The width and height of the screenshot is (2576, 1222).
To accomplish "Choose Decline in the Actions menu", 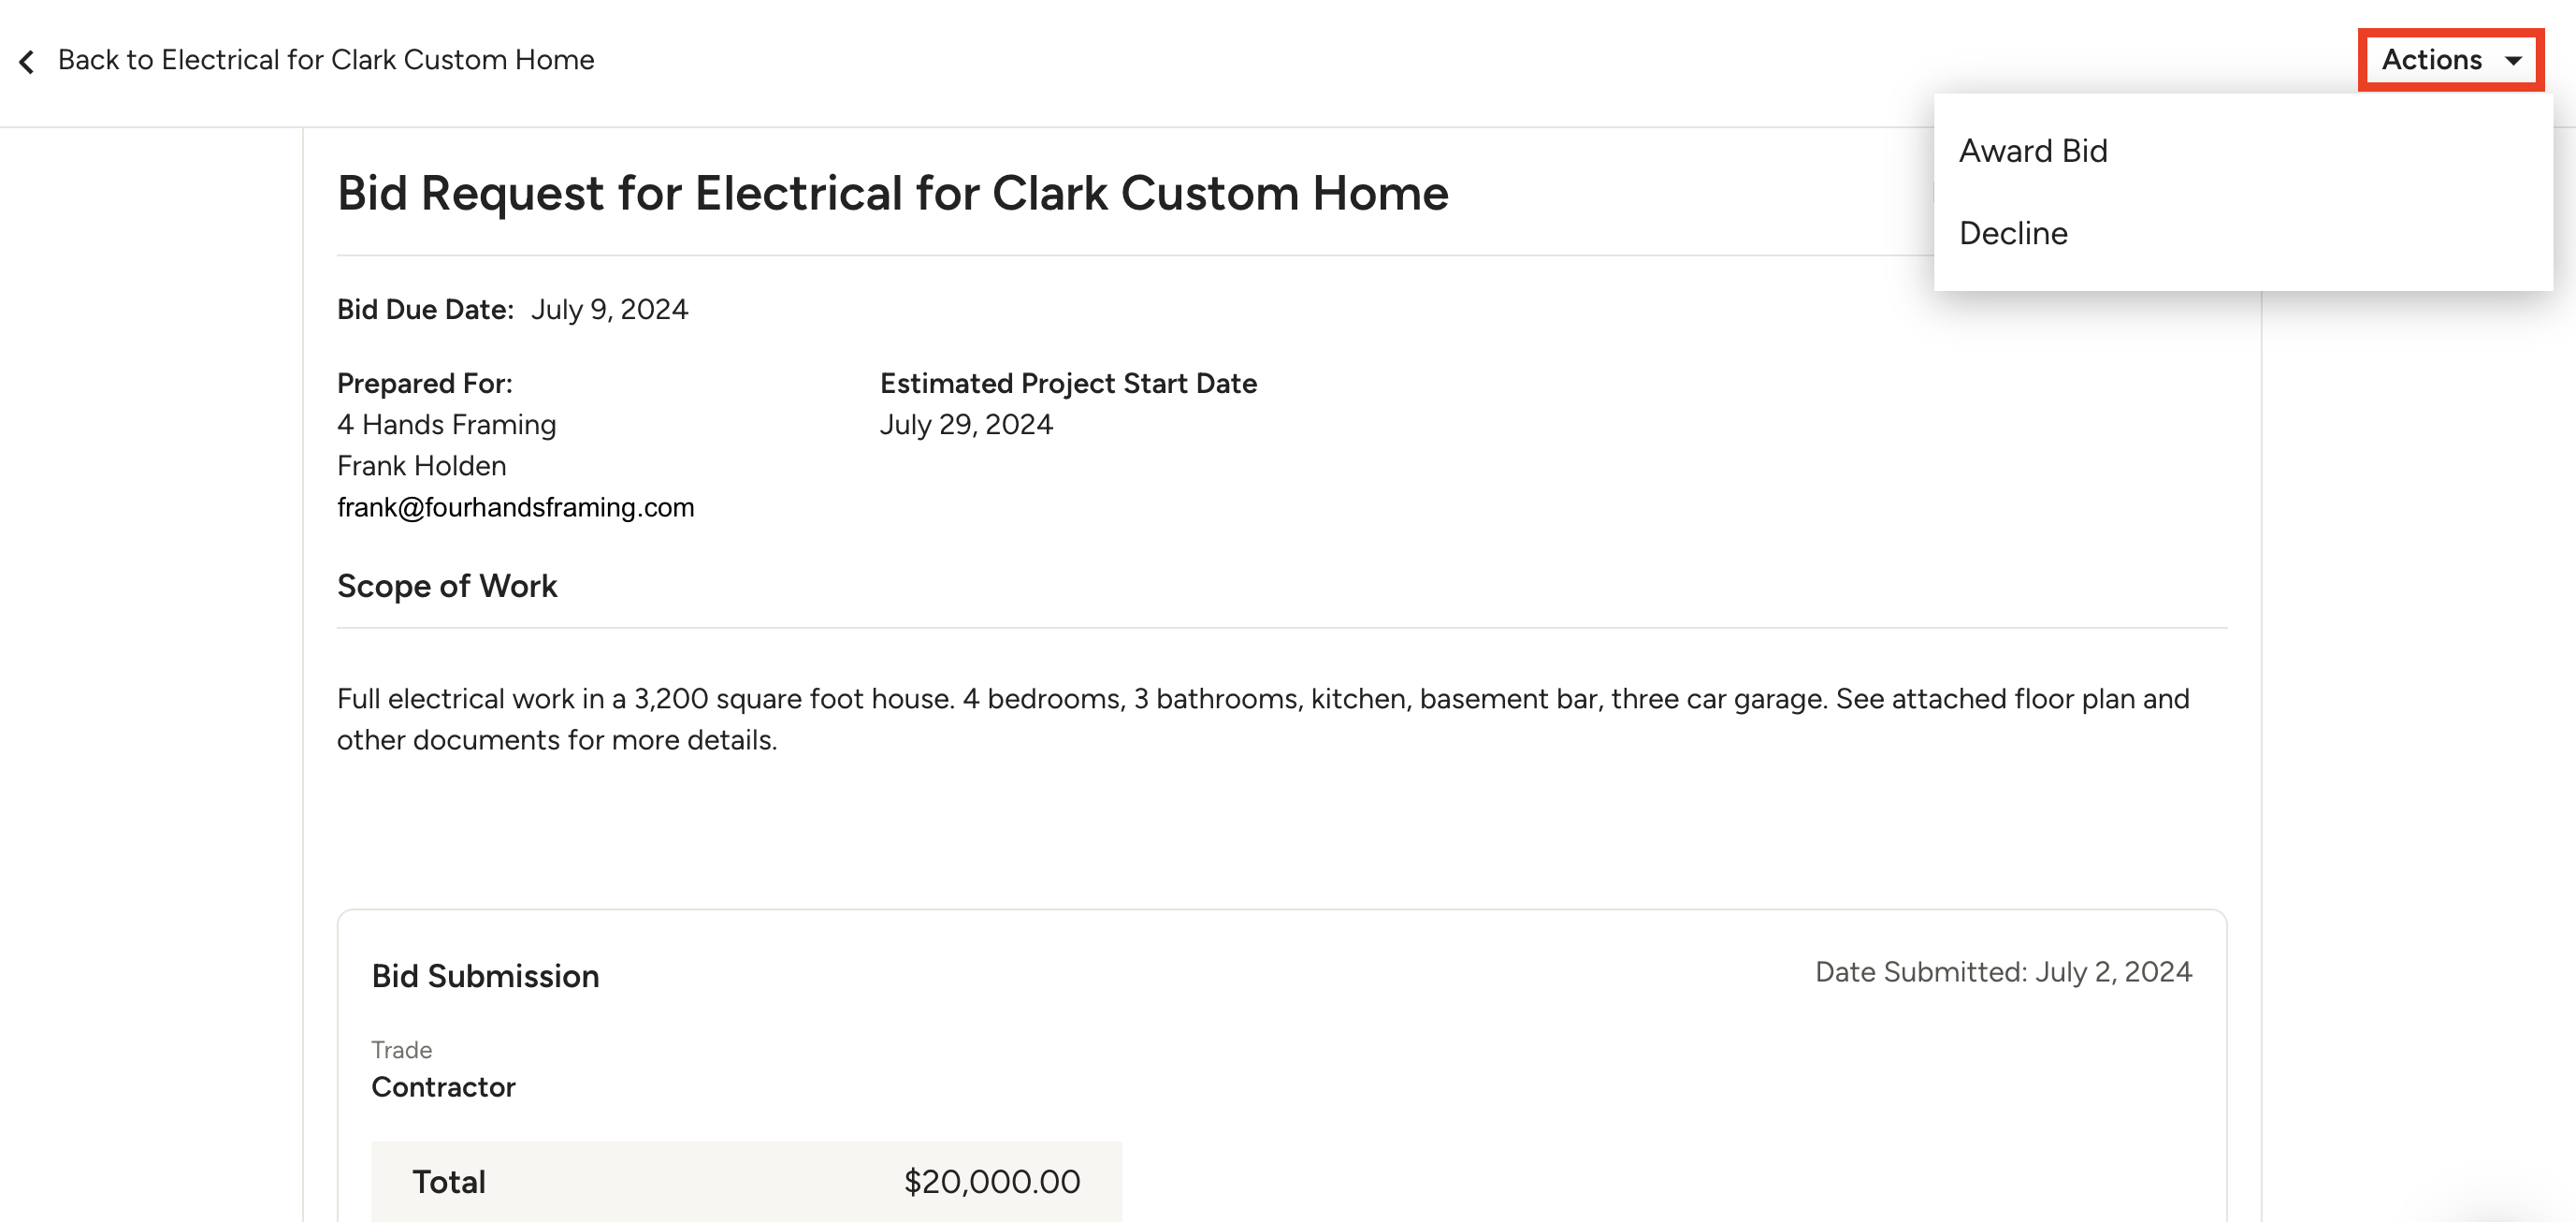I will [x=2013, y=233].
